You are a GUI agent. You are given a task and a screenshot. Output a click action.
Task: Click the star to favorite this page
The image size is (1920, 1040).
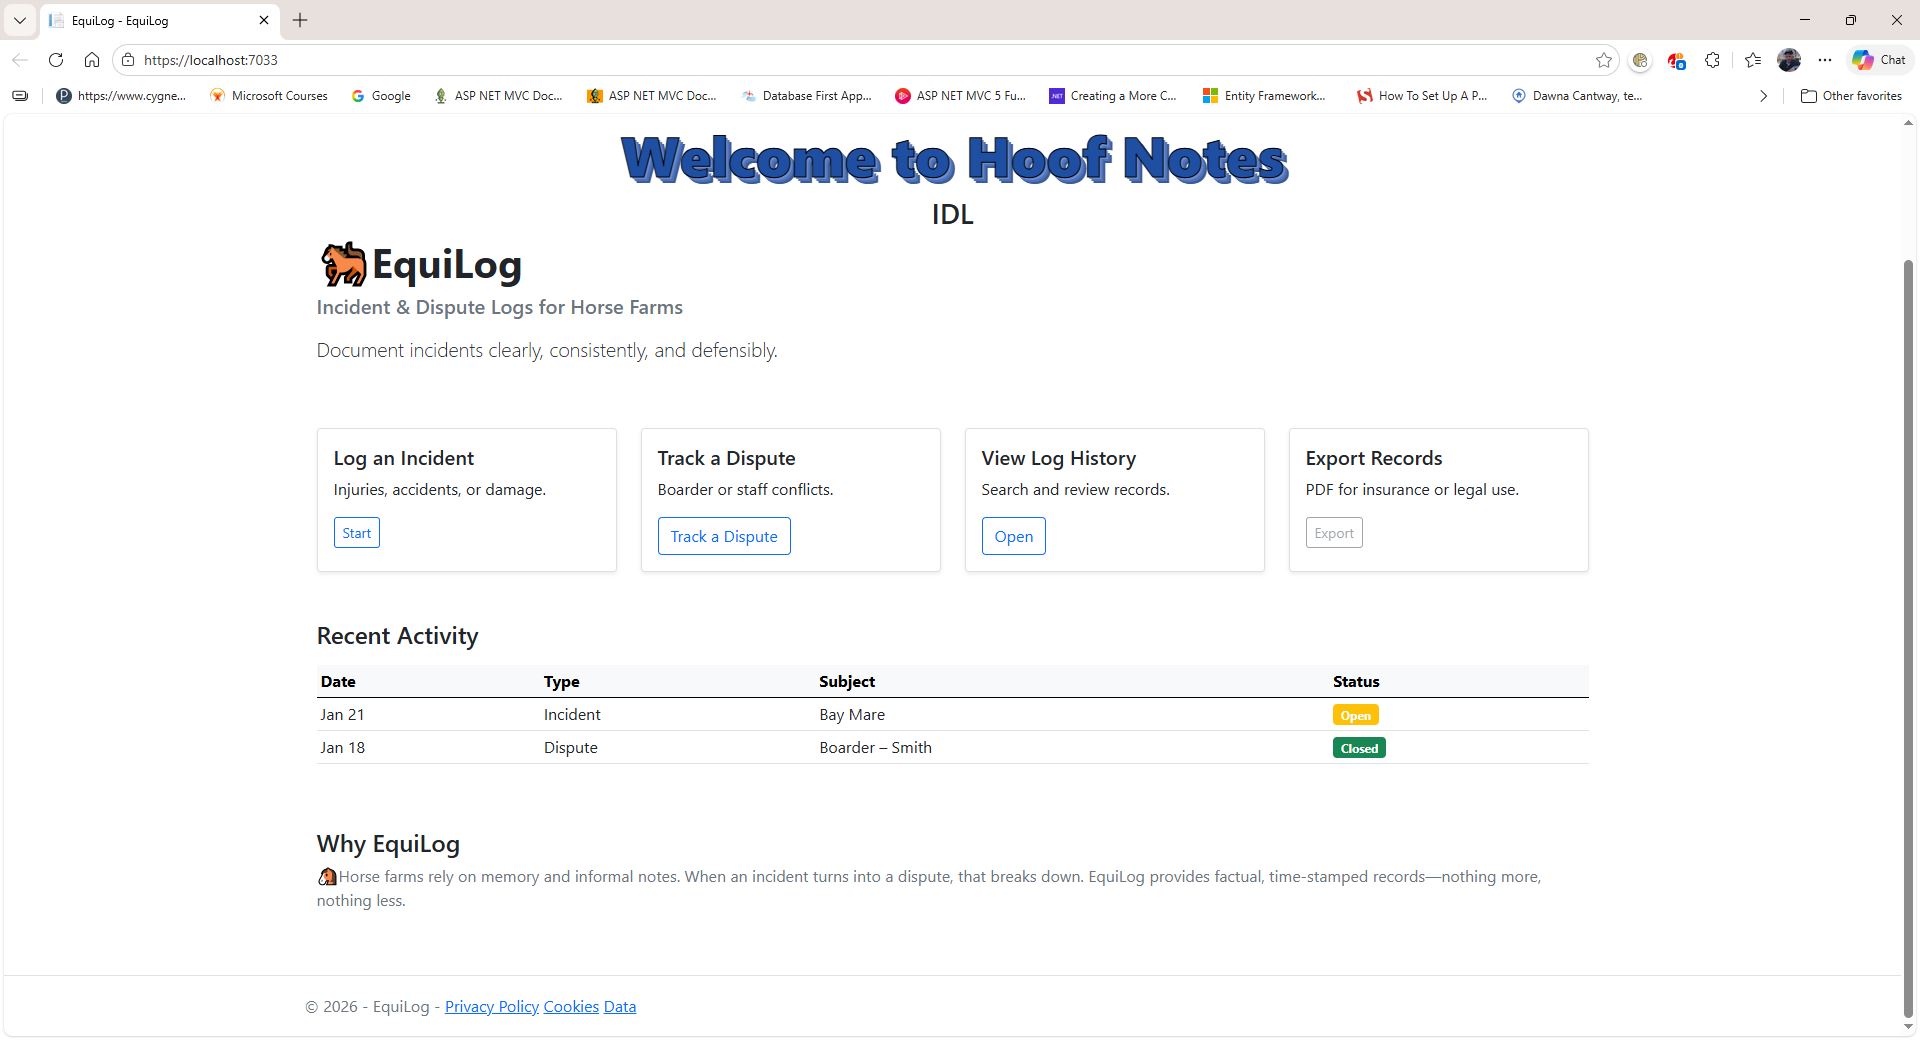coord(1604,60)
